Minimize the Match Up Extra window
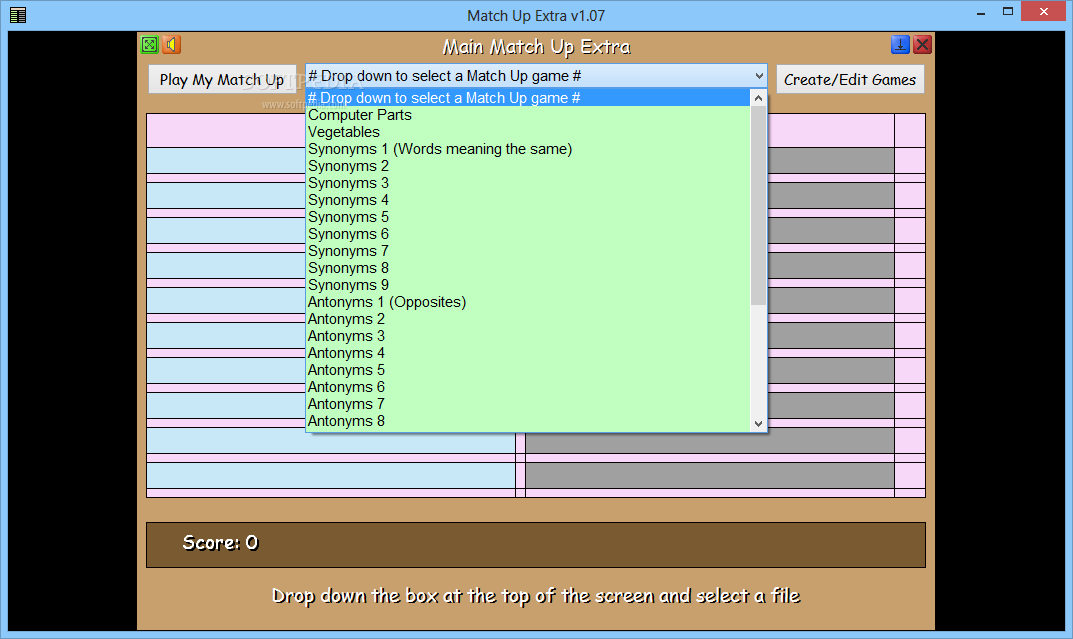 click(x=981, y=12)
